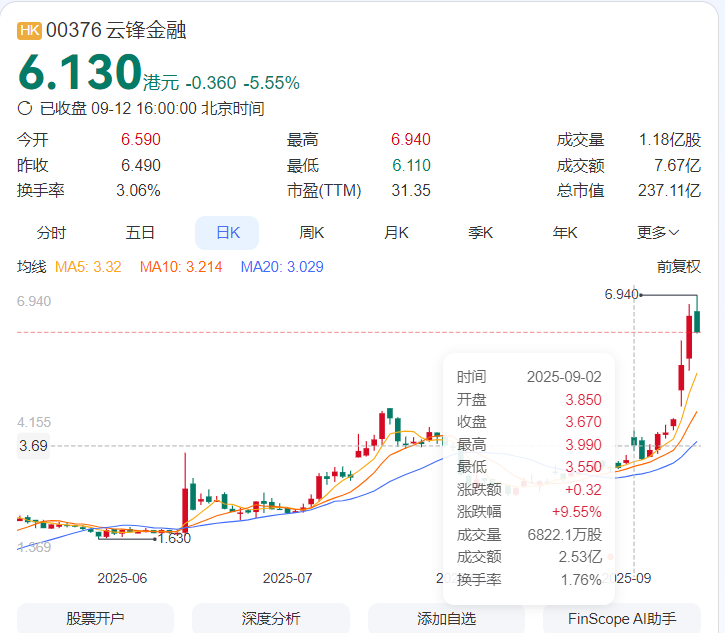Click the latest green candlestick on chart

tap(697, 321)
